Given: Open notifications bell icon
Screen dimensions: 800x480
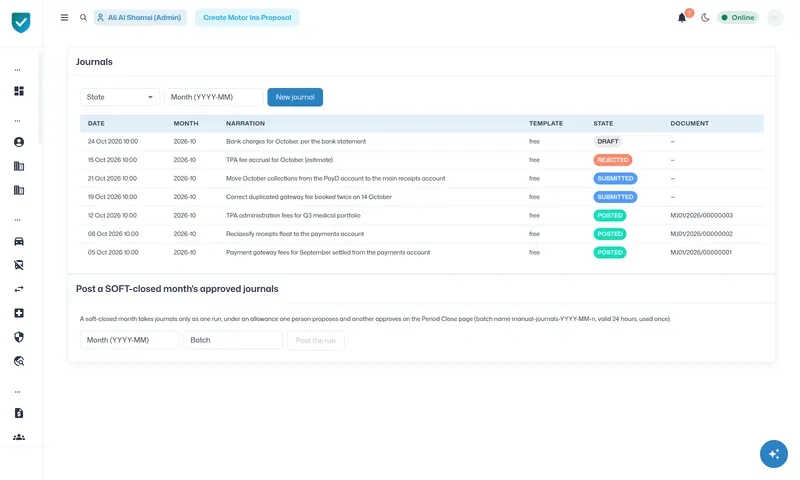Looking at the screenshot, I should [x=682, y=18].
